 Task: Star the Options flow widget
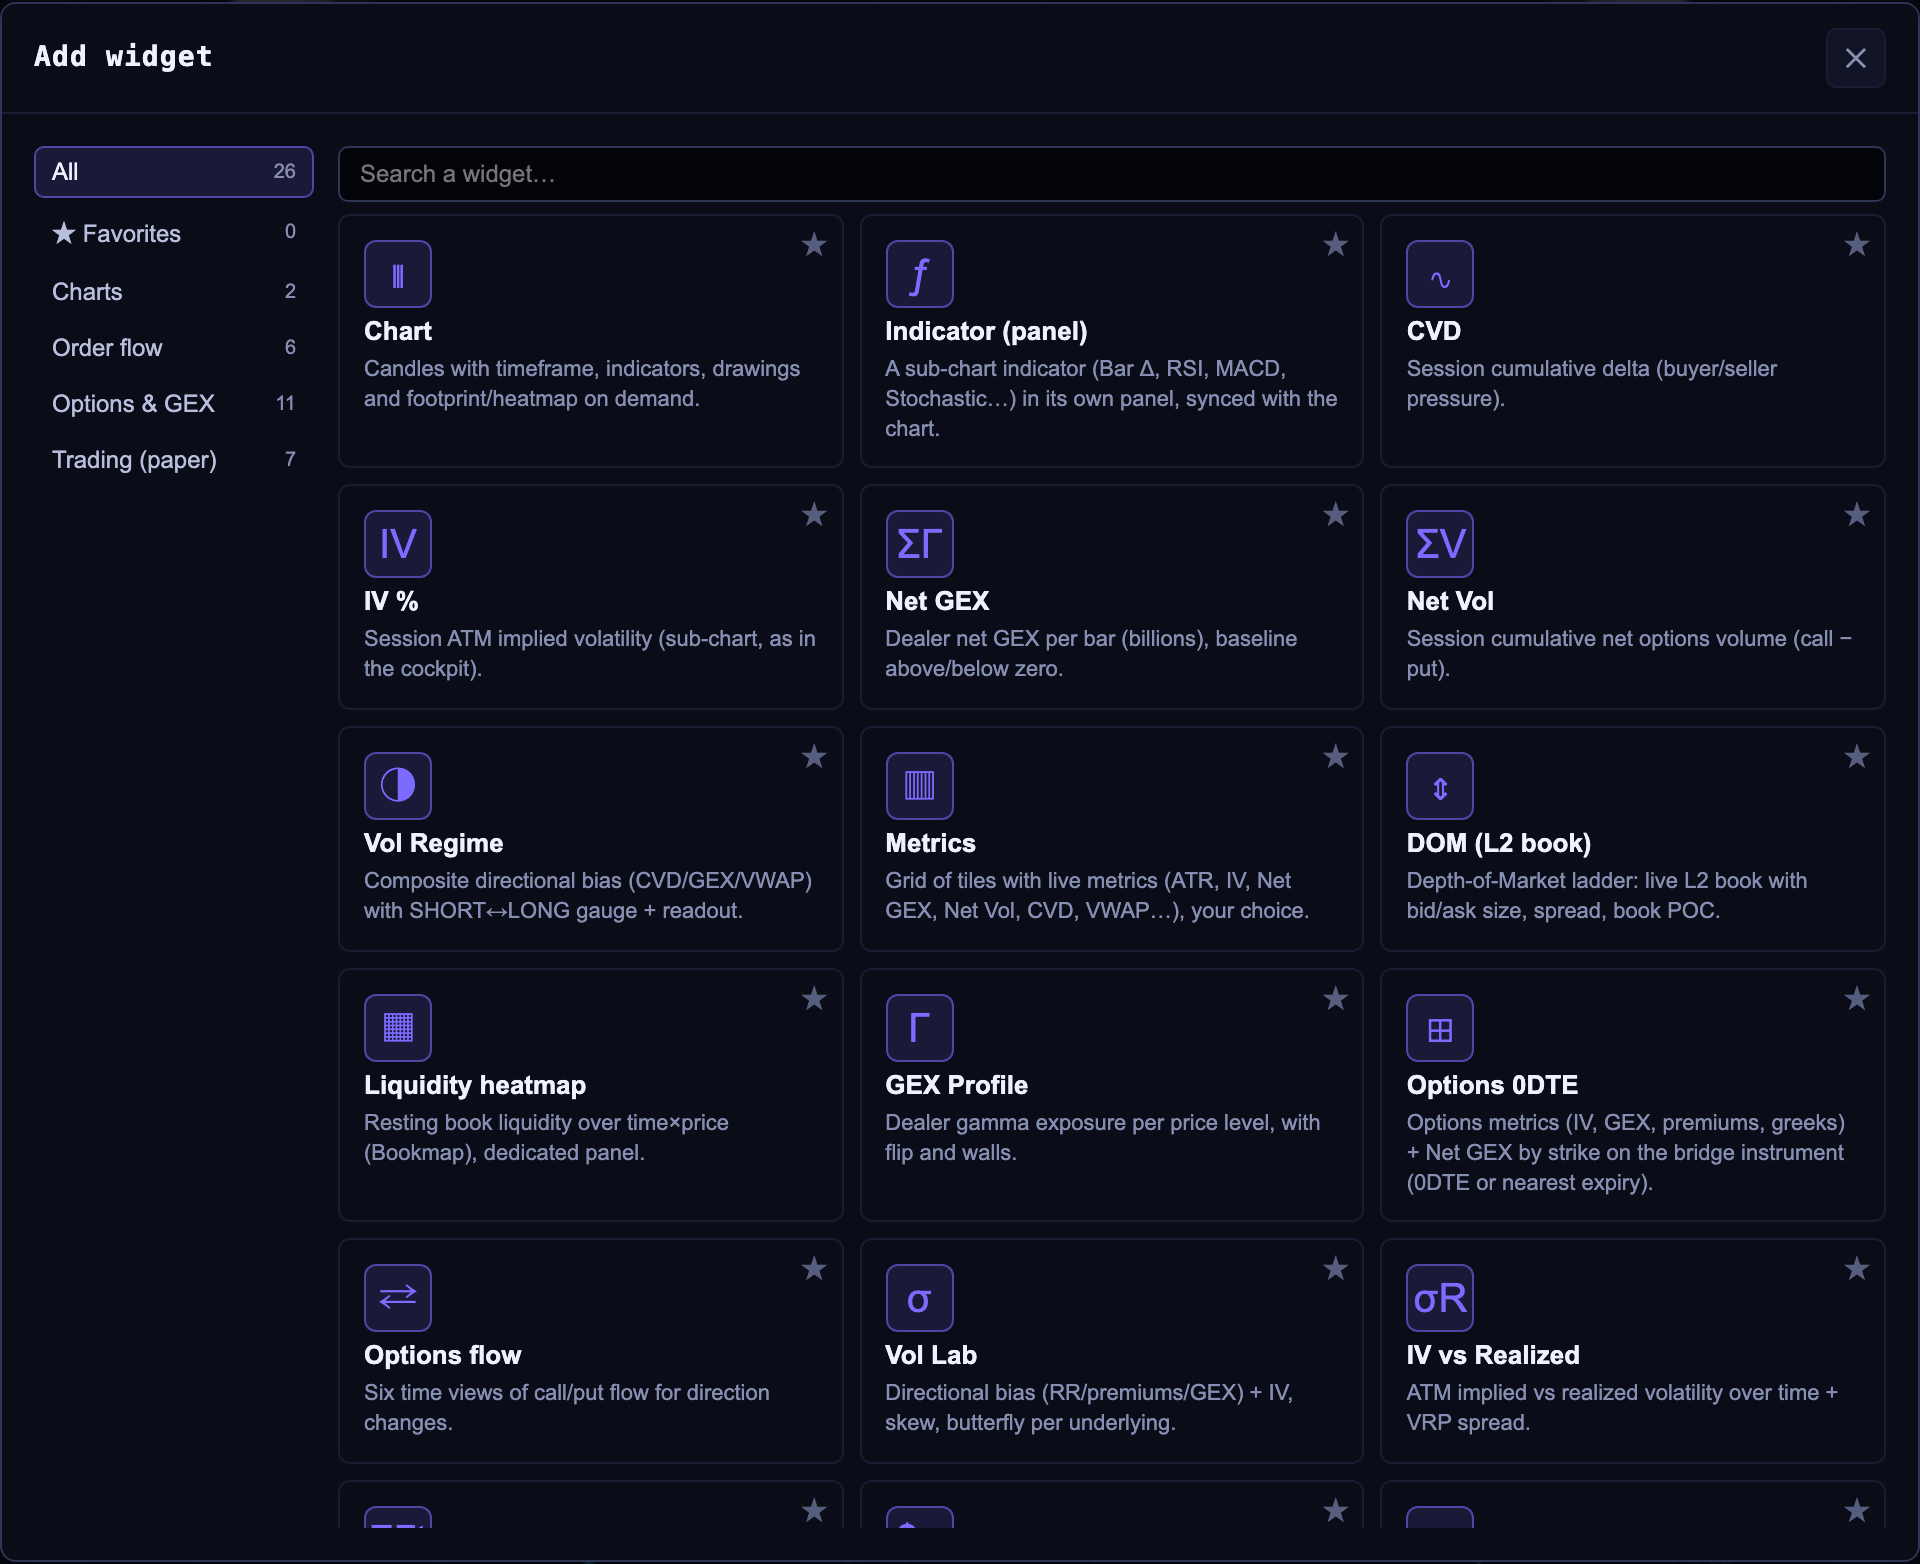(814, 1269)
